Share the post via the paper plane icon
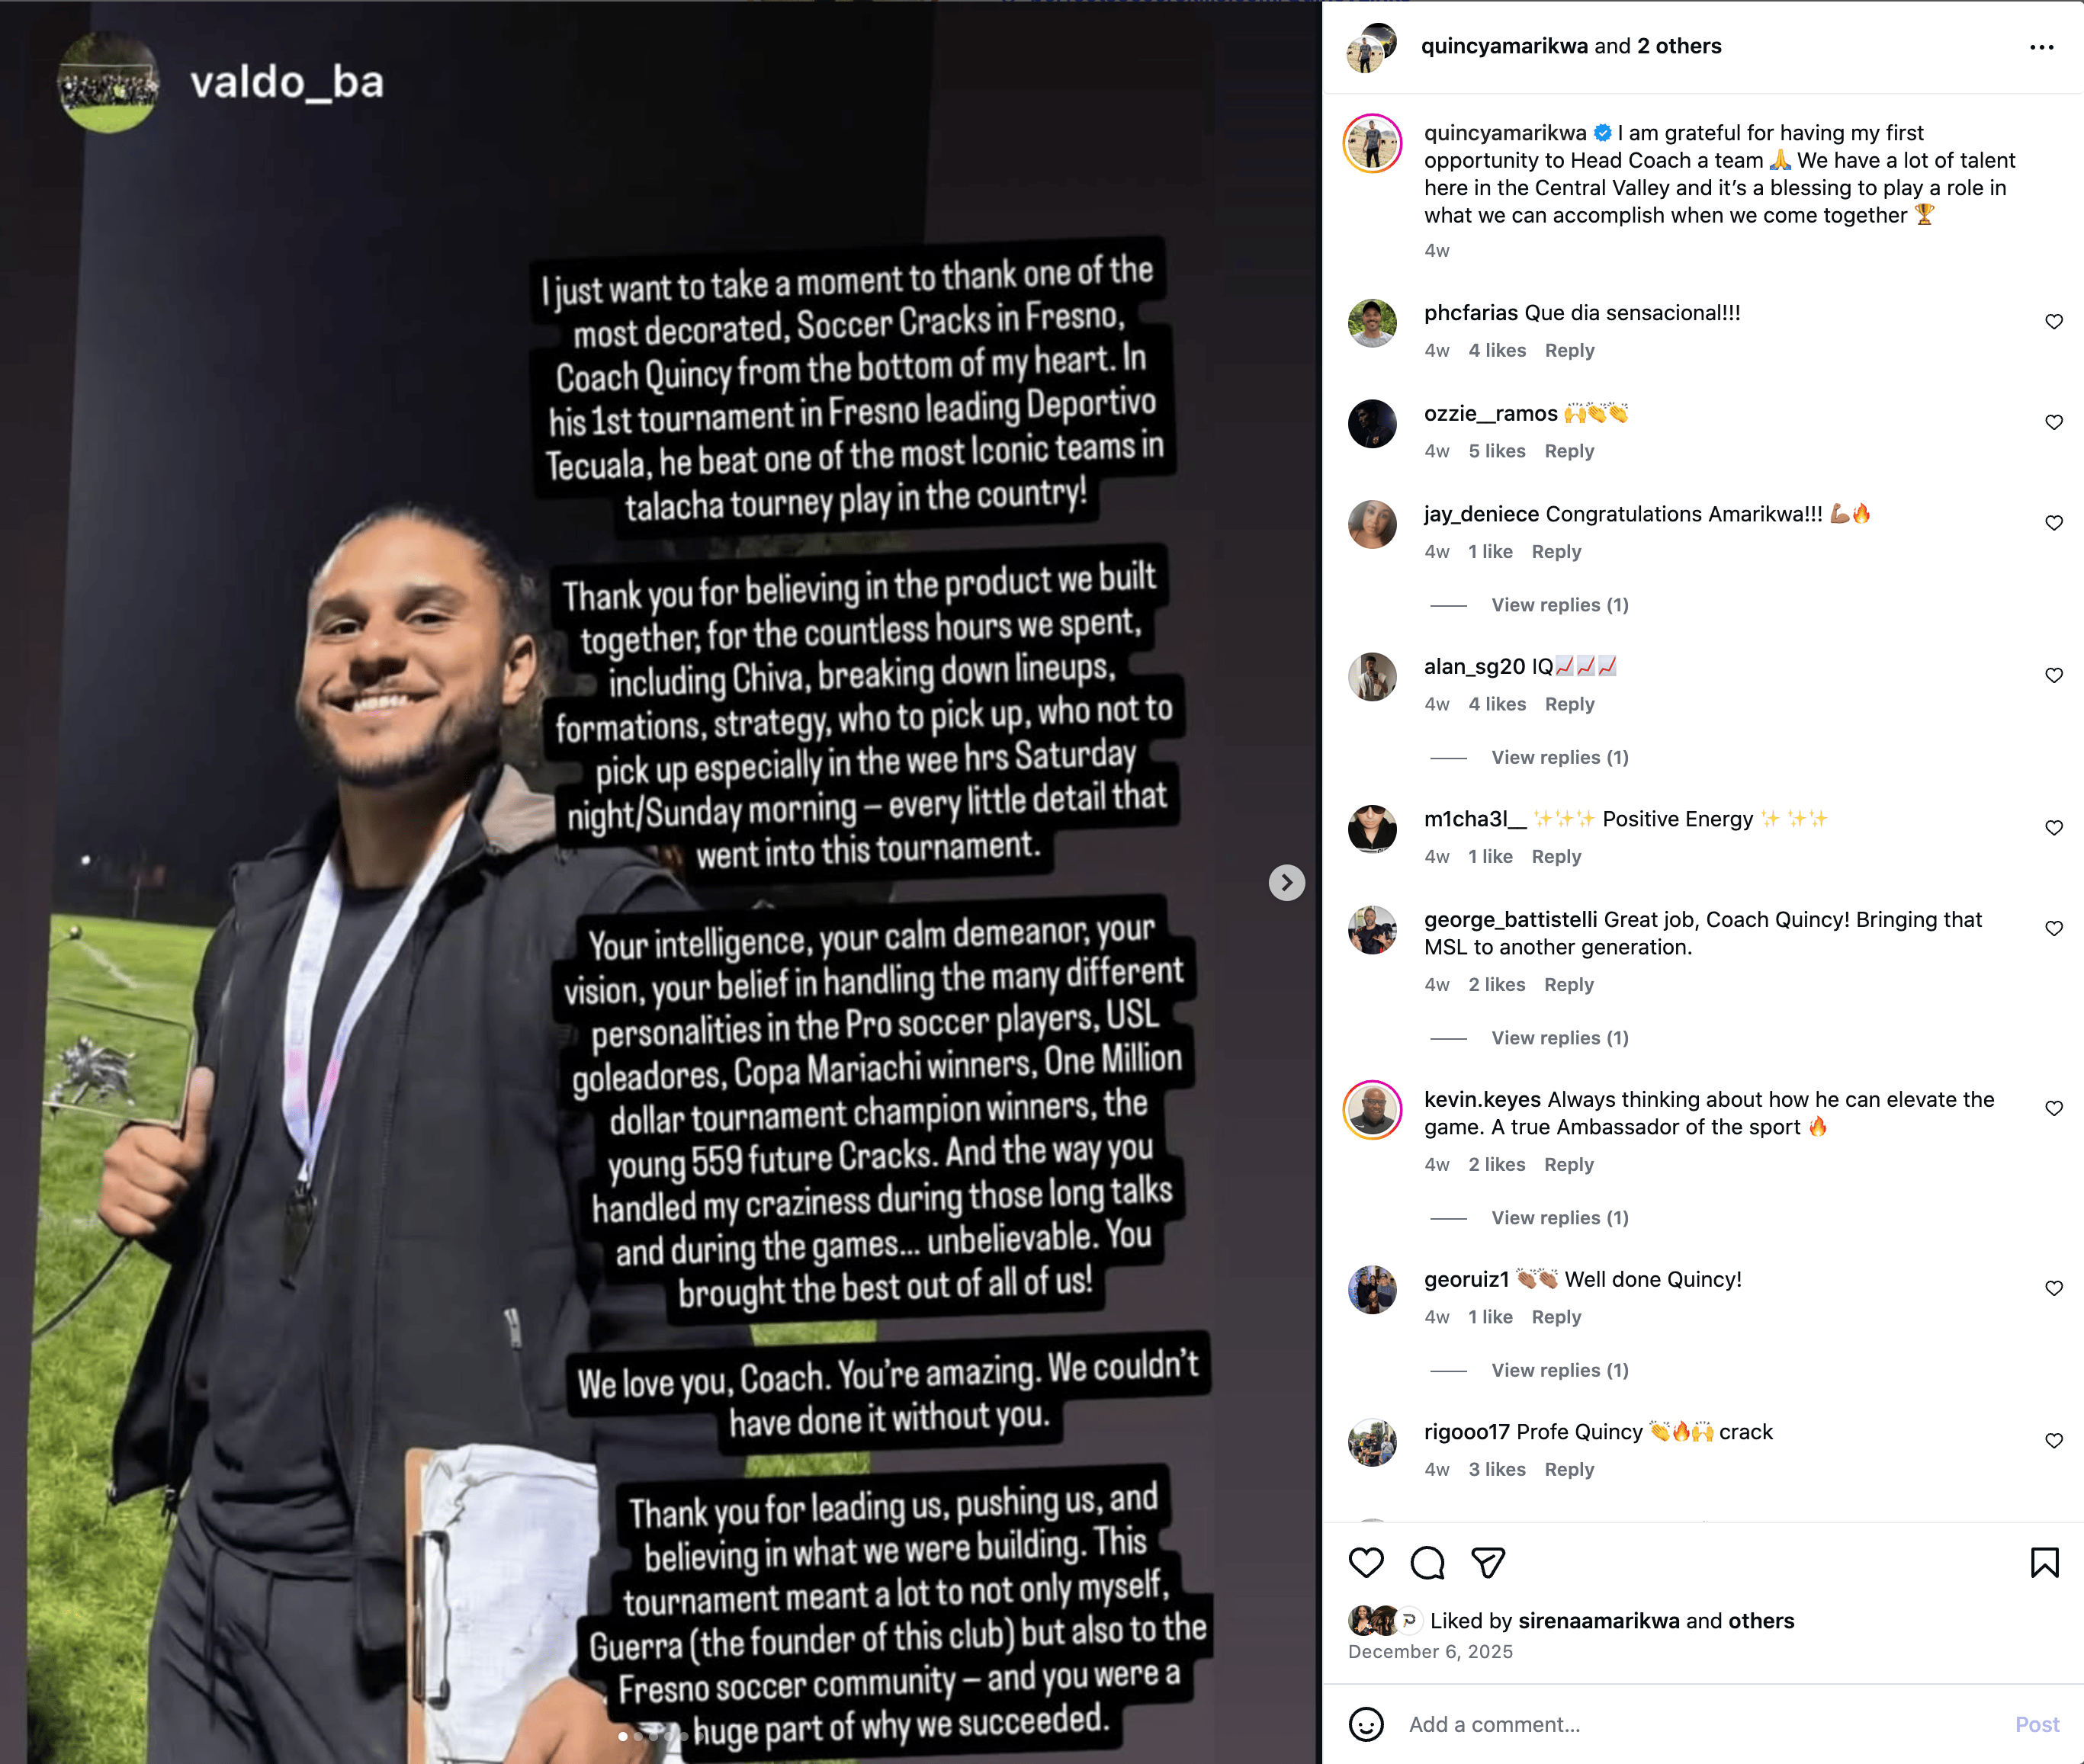Screen dimensions: 2084x1764 pos(1488,1562)
